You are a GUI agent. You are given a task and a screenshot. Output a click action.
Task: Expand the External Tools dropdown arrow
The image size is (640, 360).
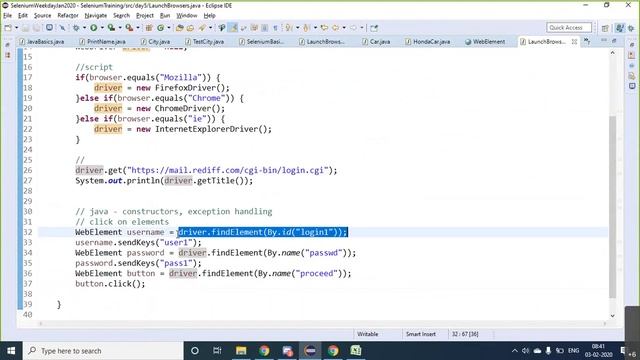[x=138, y=28]
